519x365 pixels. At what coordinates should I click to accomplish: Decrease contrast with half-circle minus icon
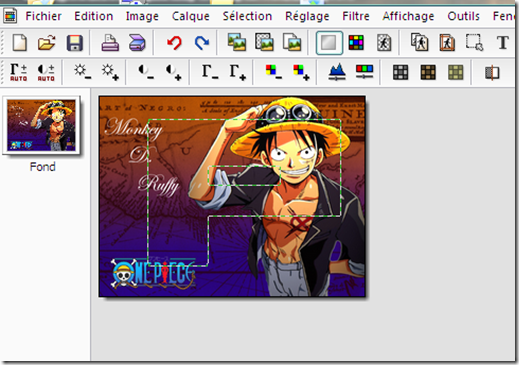pyautogui.click(x=146, y=72)
